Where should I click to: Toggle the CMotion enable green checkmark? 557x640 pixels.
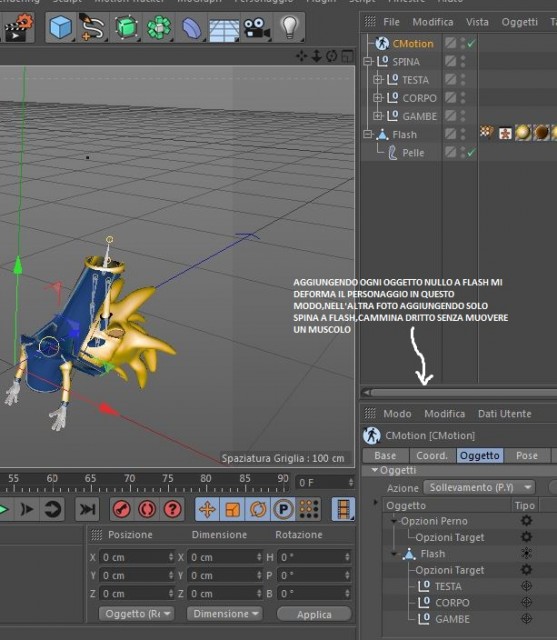point(471,43)
